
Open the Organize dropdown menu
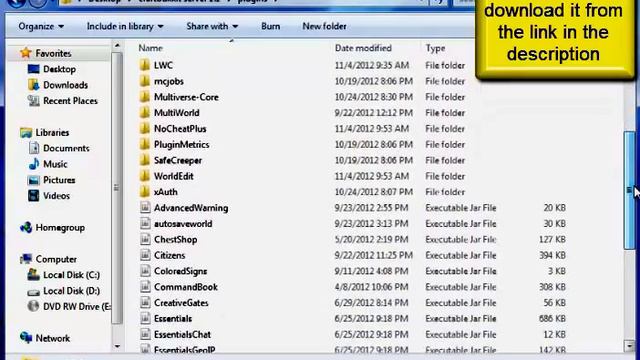(41, 26)
